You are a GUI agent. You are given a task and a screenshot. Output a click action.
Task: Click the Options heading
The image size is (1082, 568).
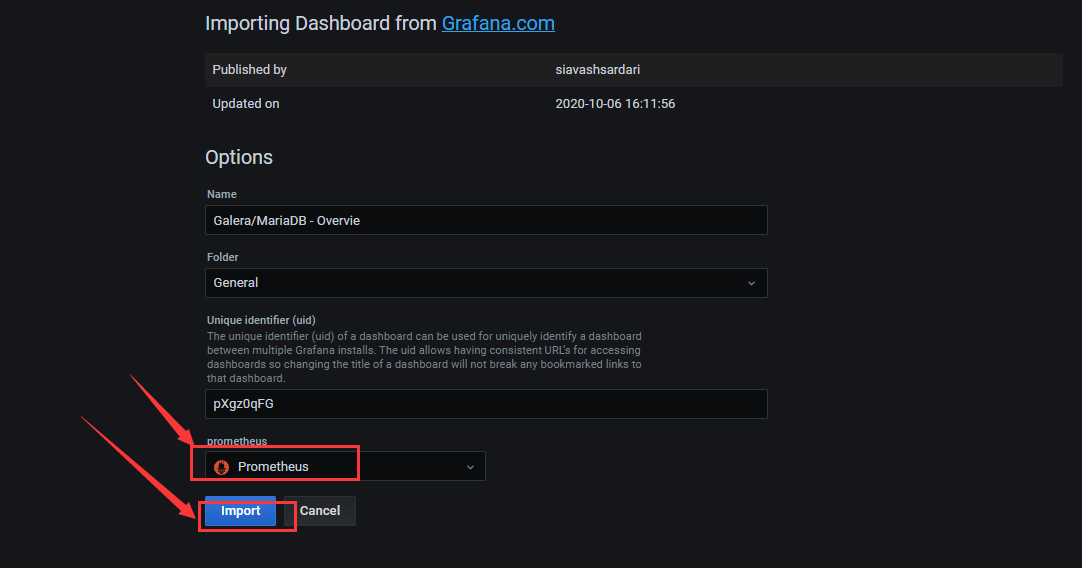239,157
